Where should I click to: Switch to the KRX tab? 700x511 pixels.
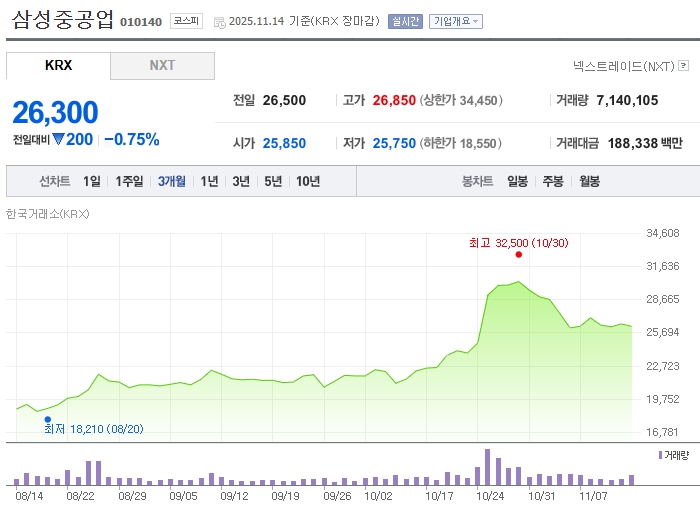point(58,66)
